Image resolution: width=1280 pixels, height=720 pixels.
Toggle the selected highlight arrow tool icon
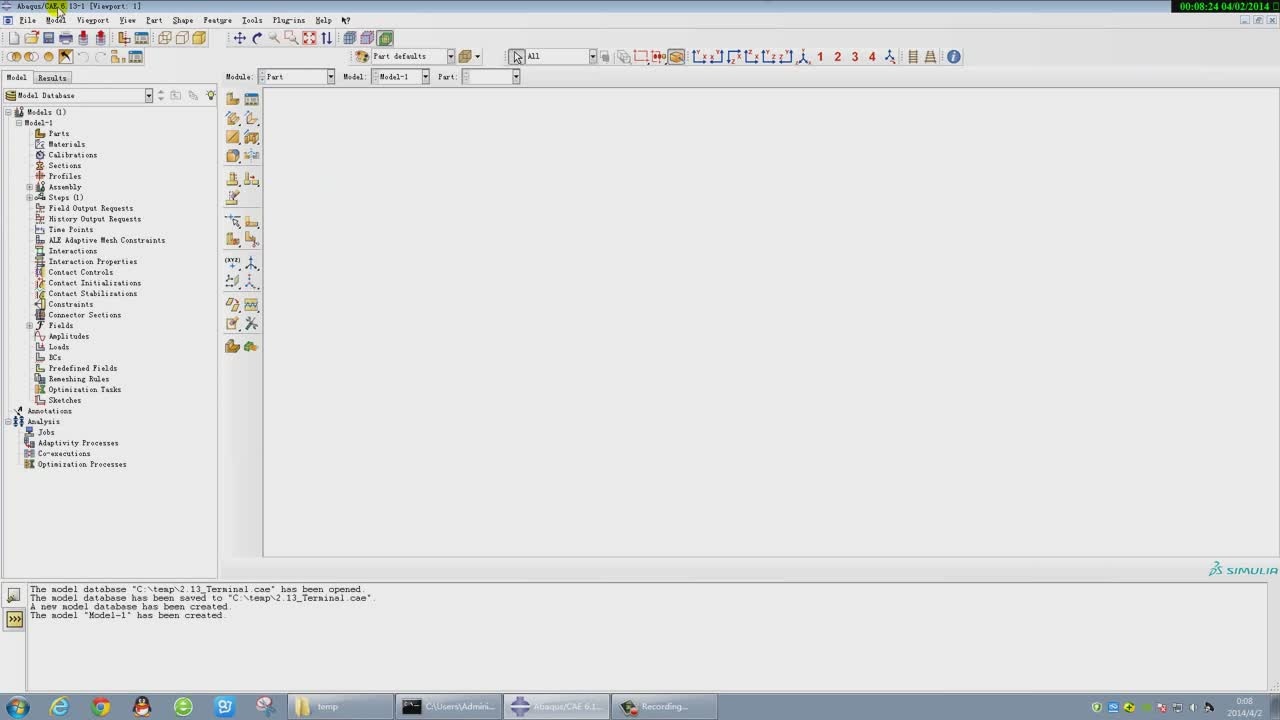coord(66,57)
